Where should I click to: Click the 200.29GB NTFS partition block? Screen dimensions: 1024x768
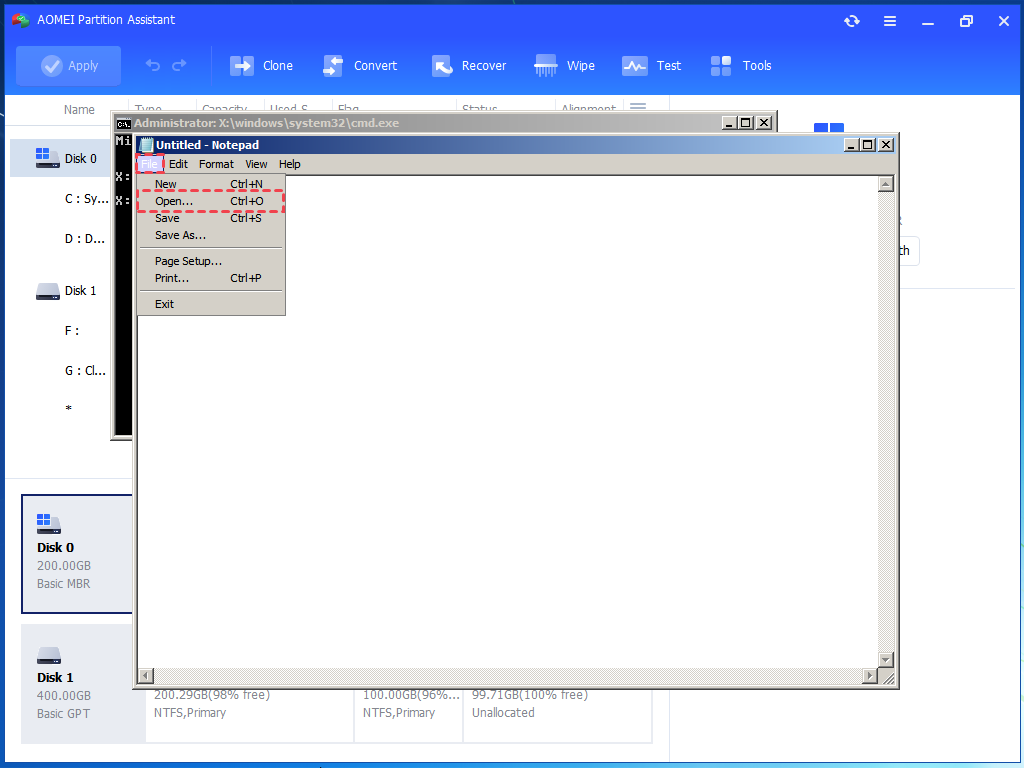[x=249, y=715]
